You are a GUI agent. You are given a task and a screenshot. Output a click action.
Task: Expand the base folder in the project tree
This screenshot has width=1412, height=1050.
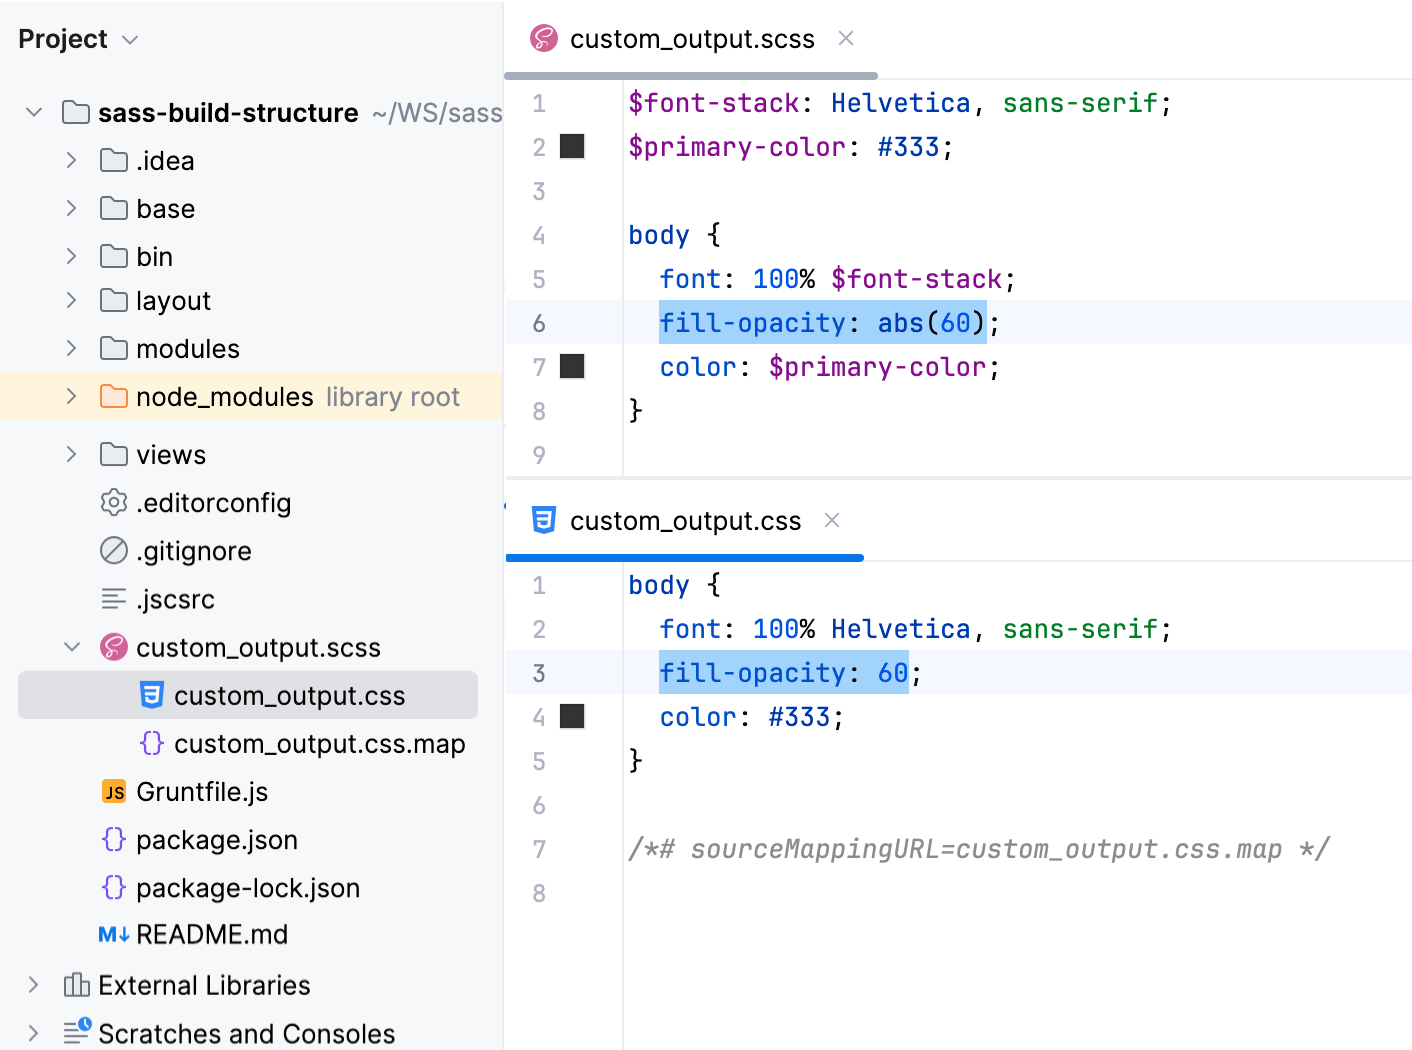[x=70, y=208]
